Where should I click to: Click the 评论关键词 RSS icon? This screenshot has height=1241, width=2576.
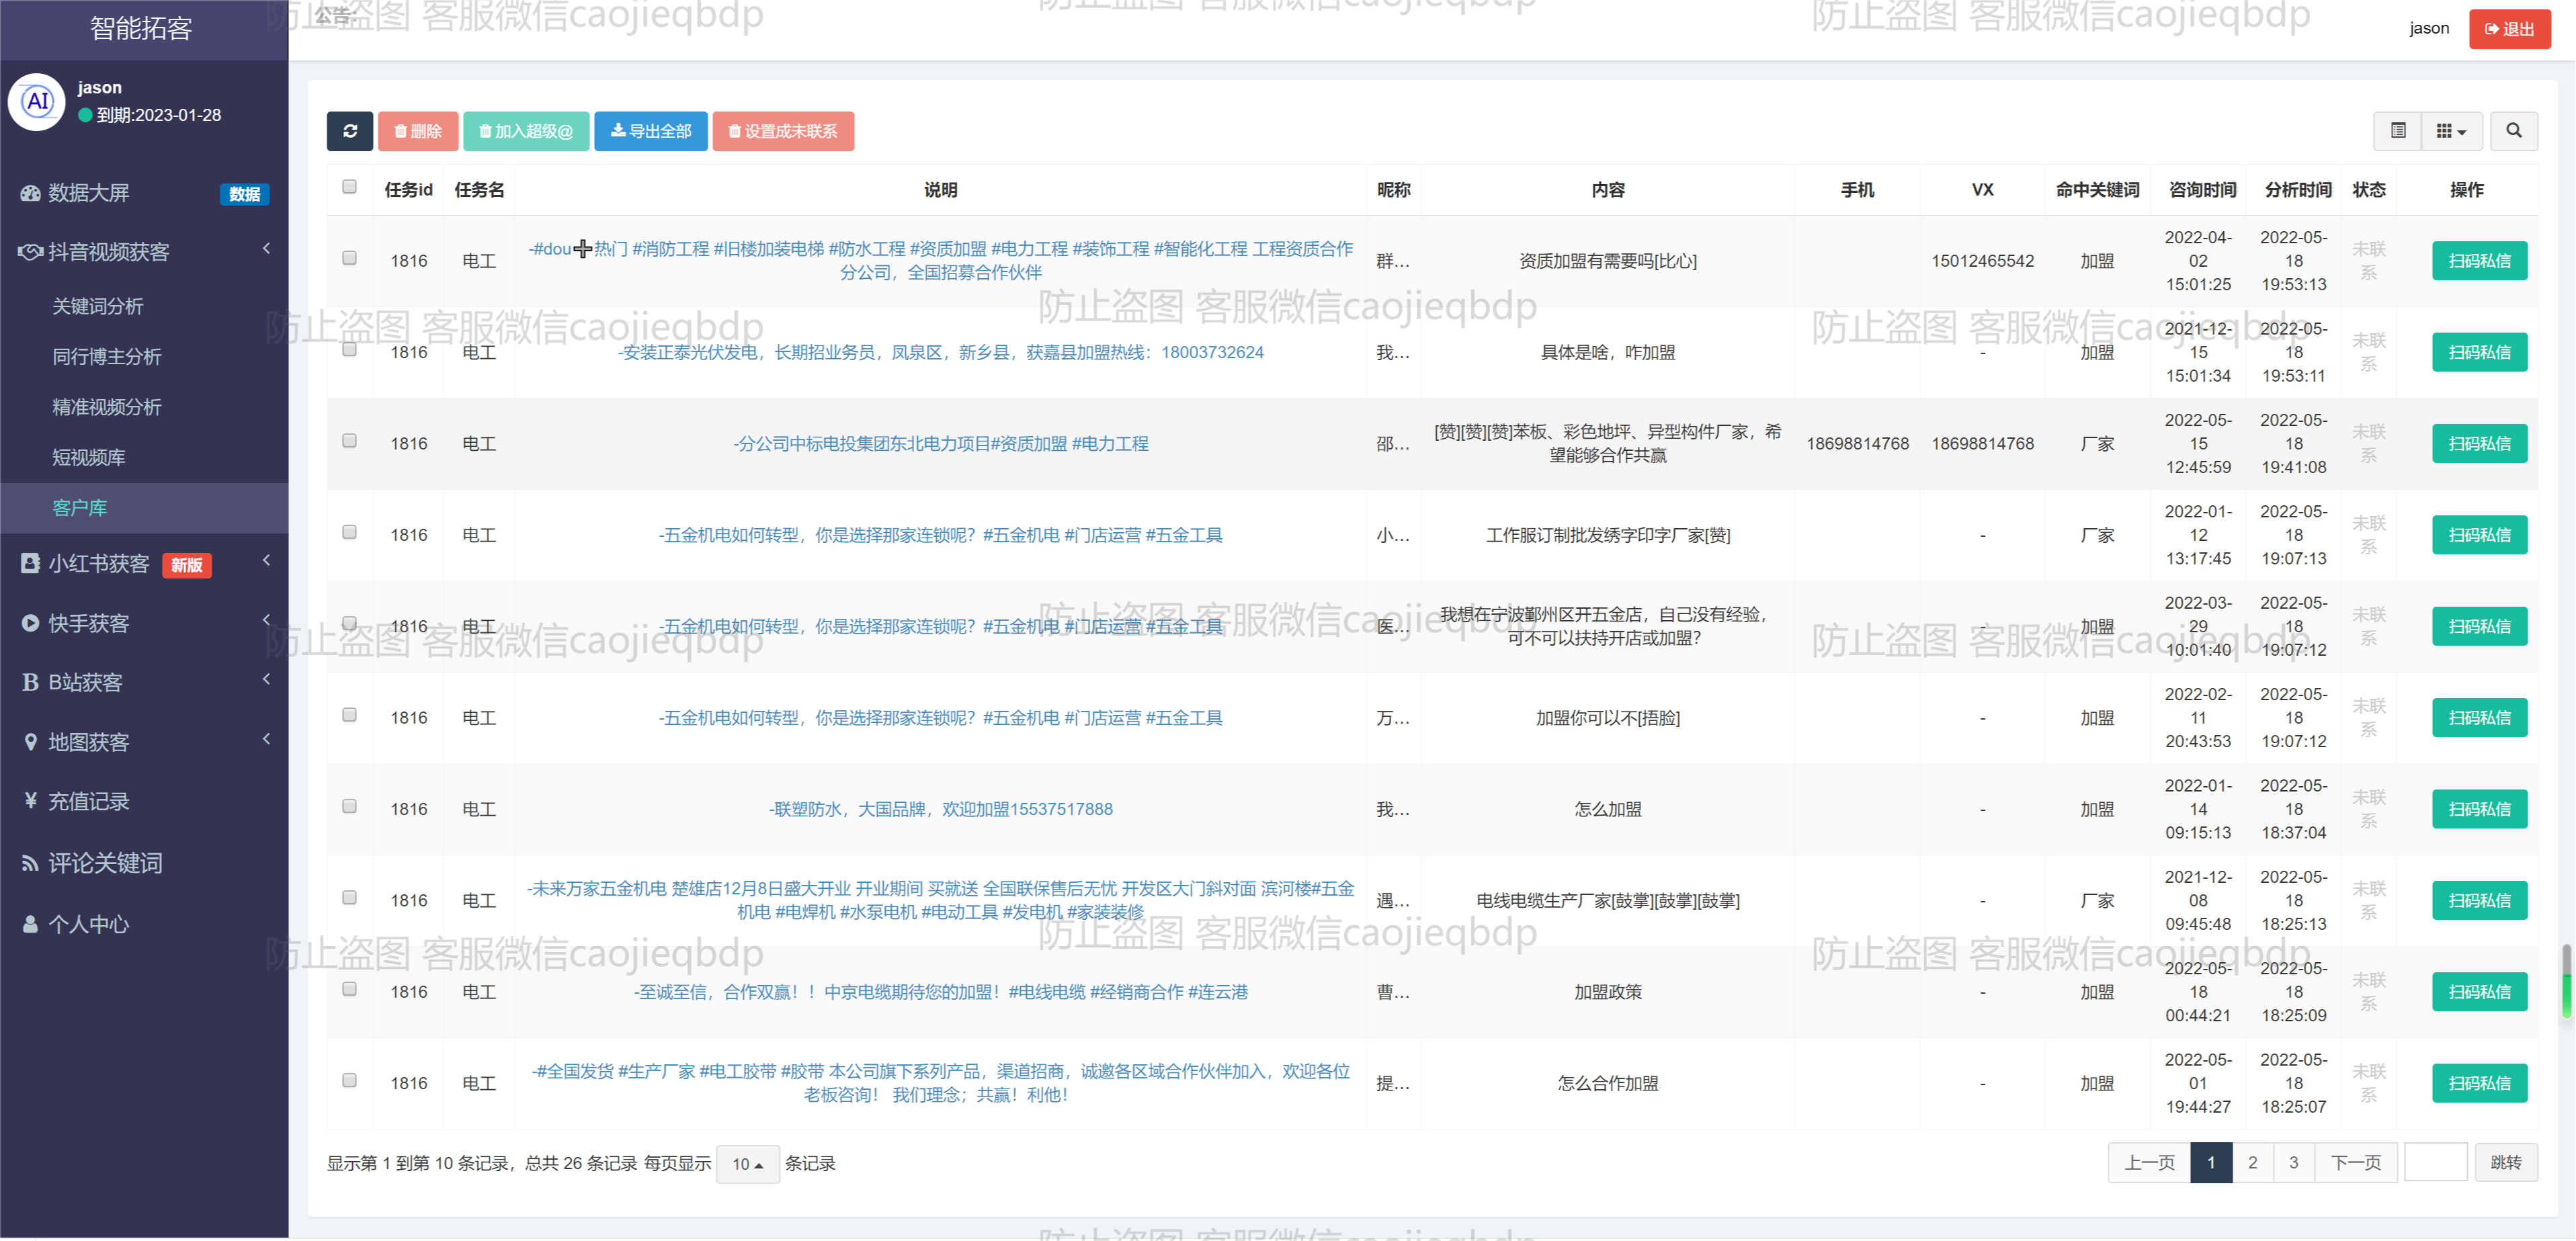[30, 863]
